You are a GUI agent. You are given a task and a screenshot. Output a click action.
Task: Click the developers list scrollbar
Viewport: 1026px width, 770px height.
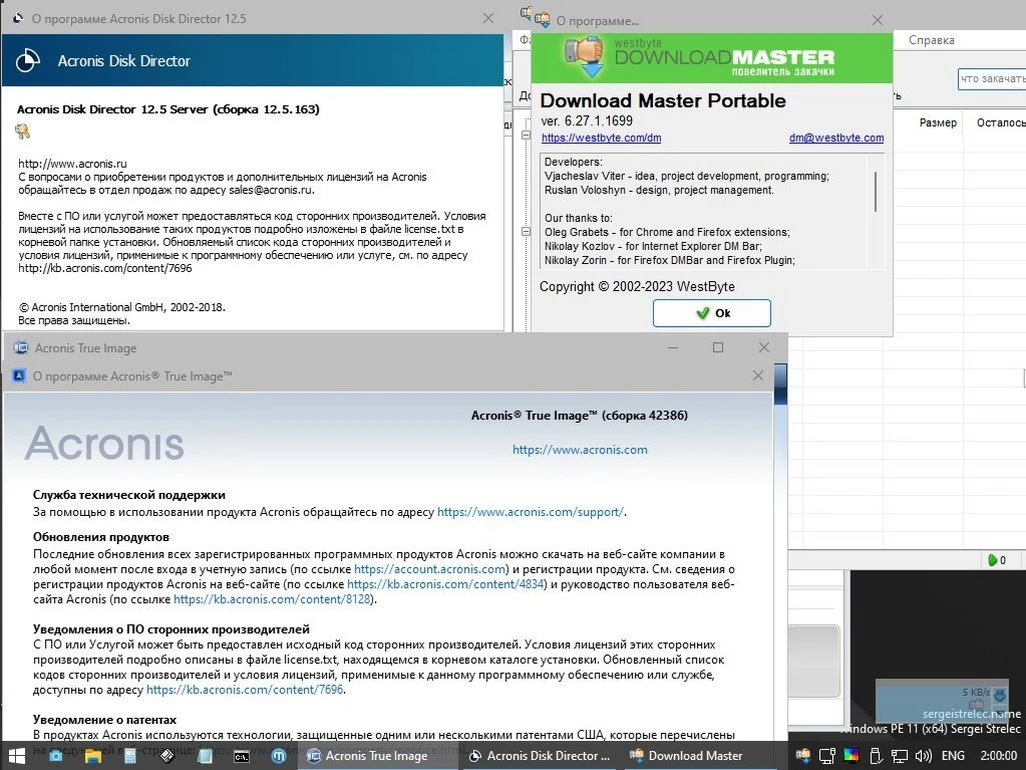click(x=876, y=190)
